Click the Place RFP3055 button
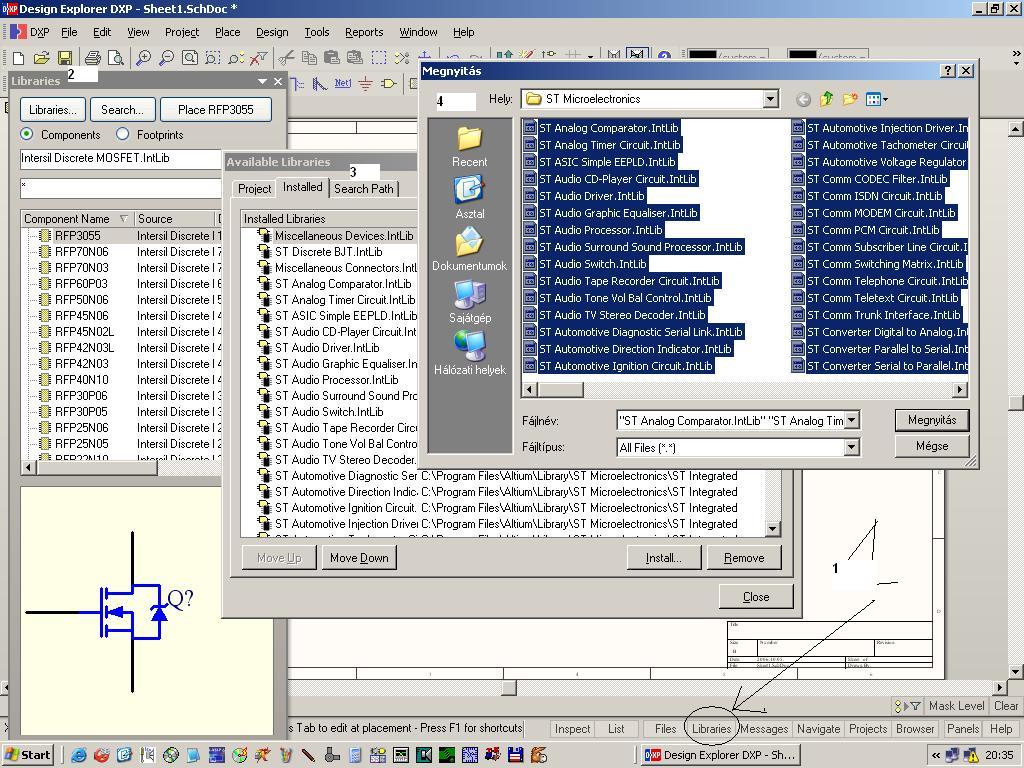This screenshot has height=768, width=1024. 216,110
